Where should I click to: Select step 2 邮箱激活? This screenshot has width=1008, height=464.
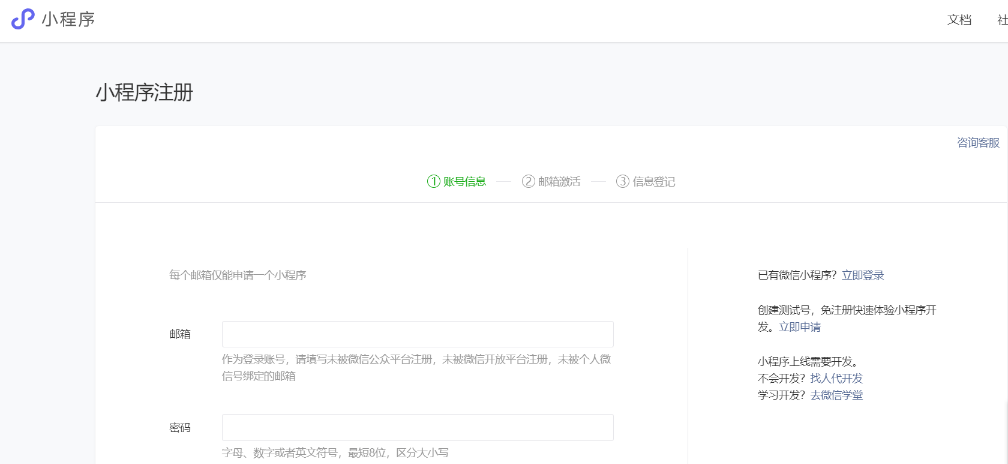[x=551, y=182]
